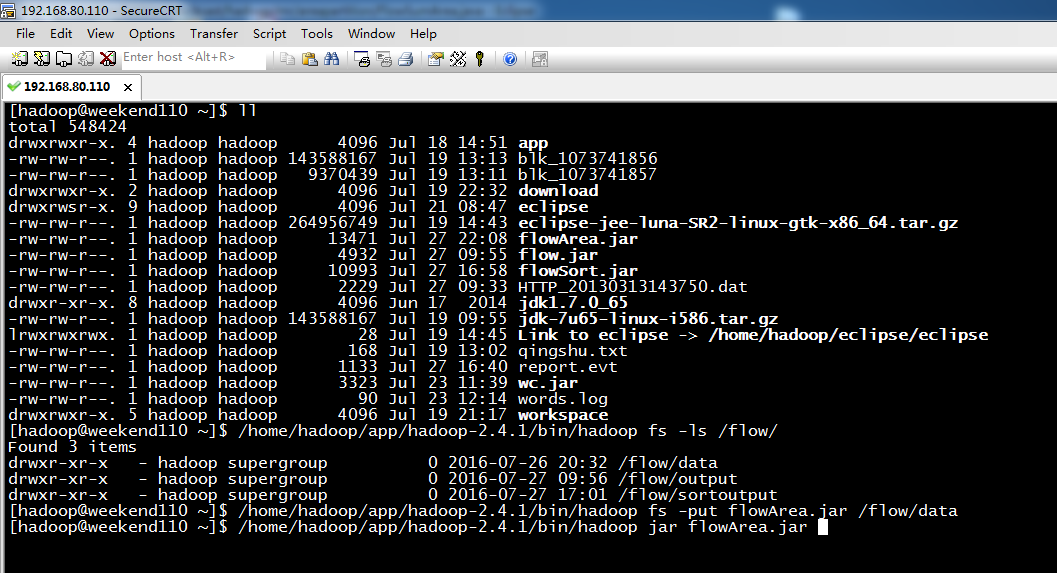Click the Connect in Tab icon
Viewport: 1057px width, 573px height.
63,59
